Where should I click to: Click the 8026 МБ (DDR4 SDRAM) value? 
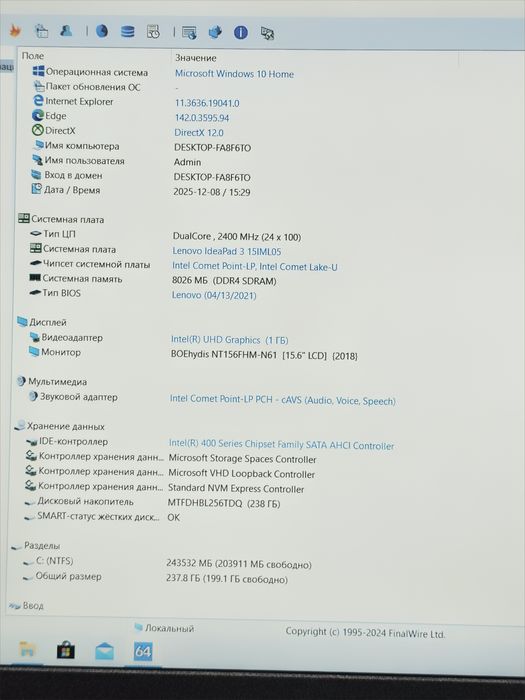tap(224, 281)
